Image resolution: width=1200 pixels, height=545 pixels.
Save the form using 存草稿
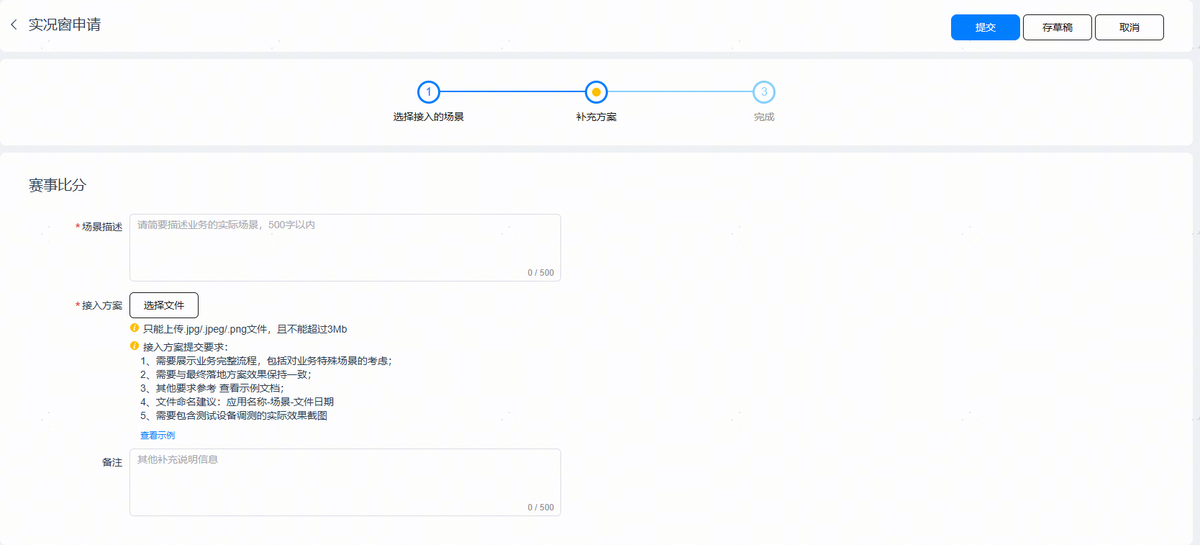[1057, 27]
